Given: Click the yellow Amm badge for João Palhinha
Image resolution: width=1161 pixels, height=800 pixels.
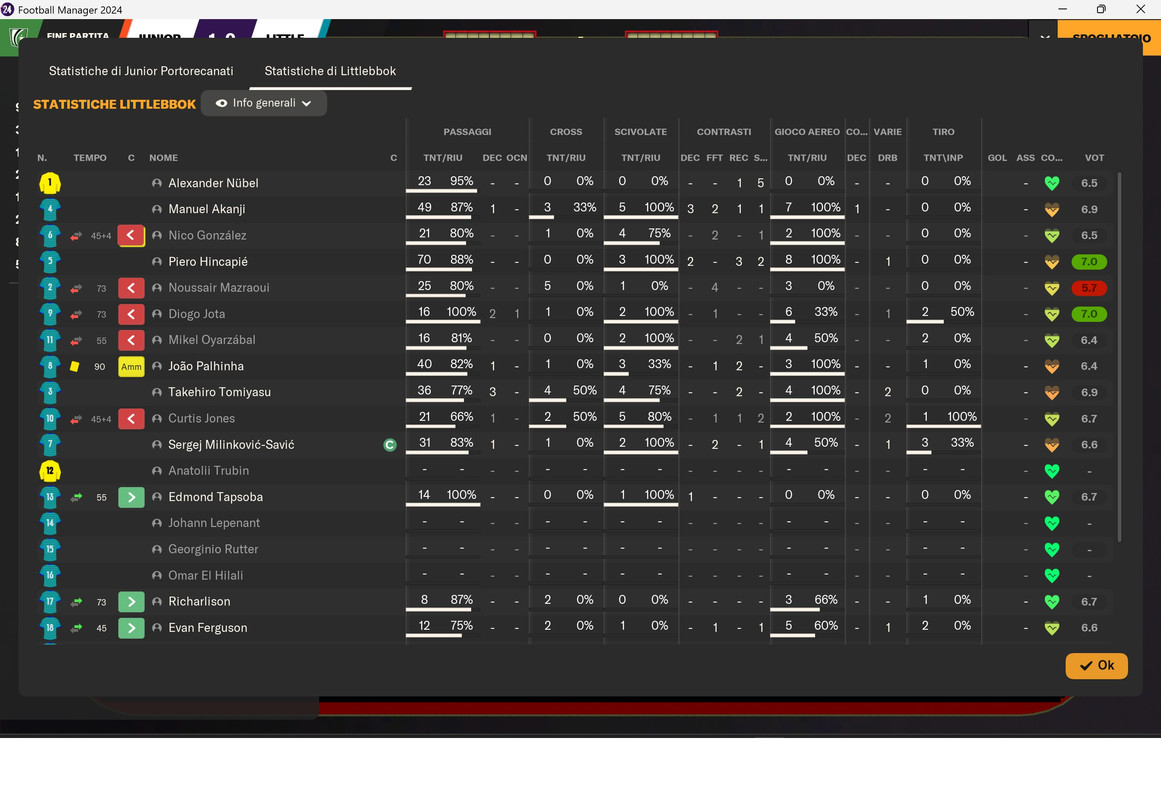Looking at the screenshot, I should [x=131, y=366].
